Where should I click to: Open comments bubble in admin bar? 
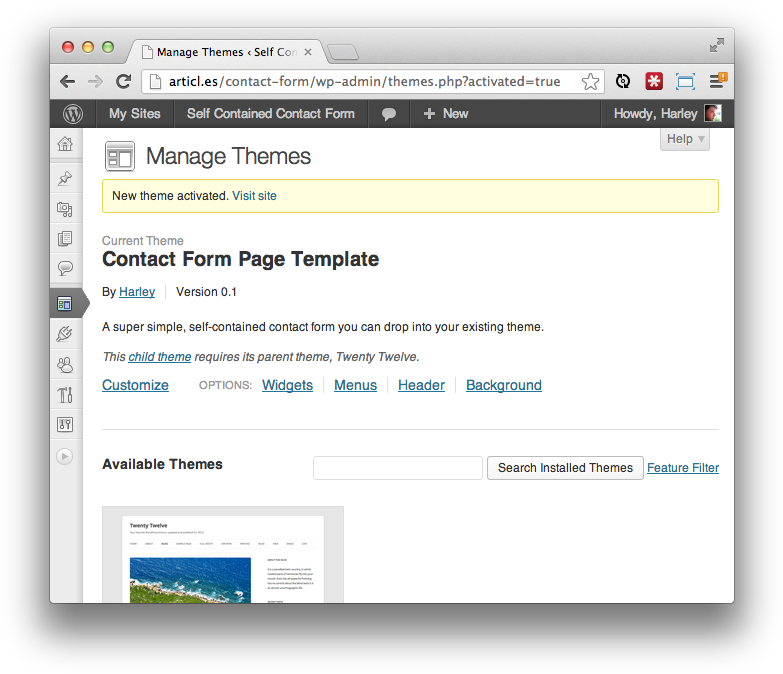click(389, 114)
